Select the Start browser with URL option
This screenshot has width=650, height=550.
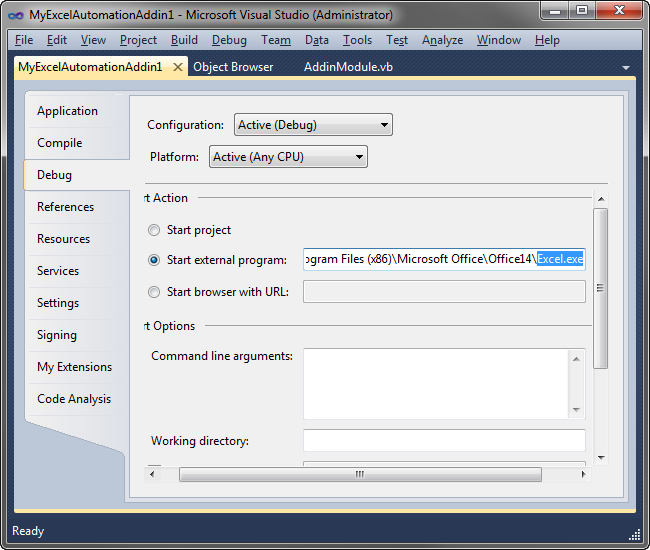point(154,292)
